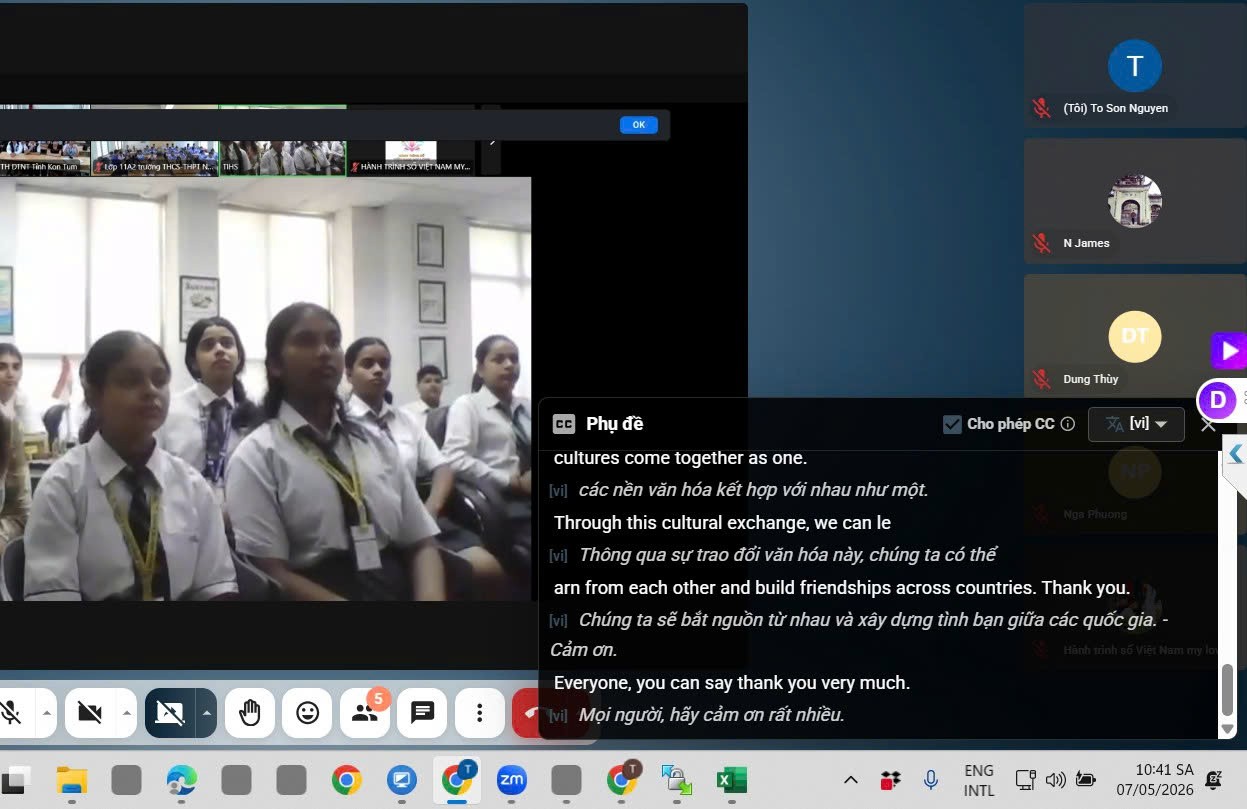Click next arrow of the thumbnail strip
This screenshot has width=1247, height=809.
491,142
